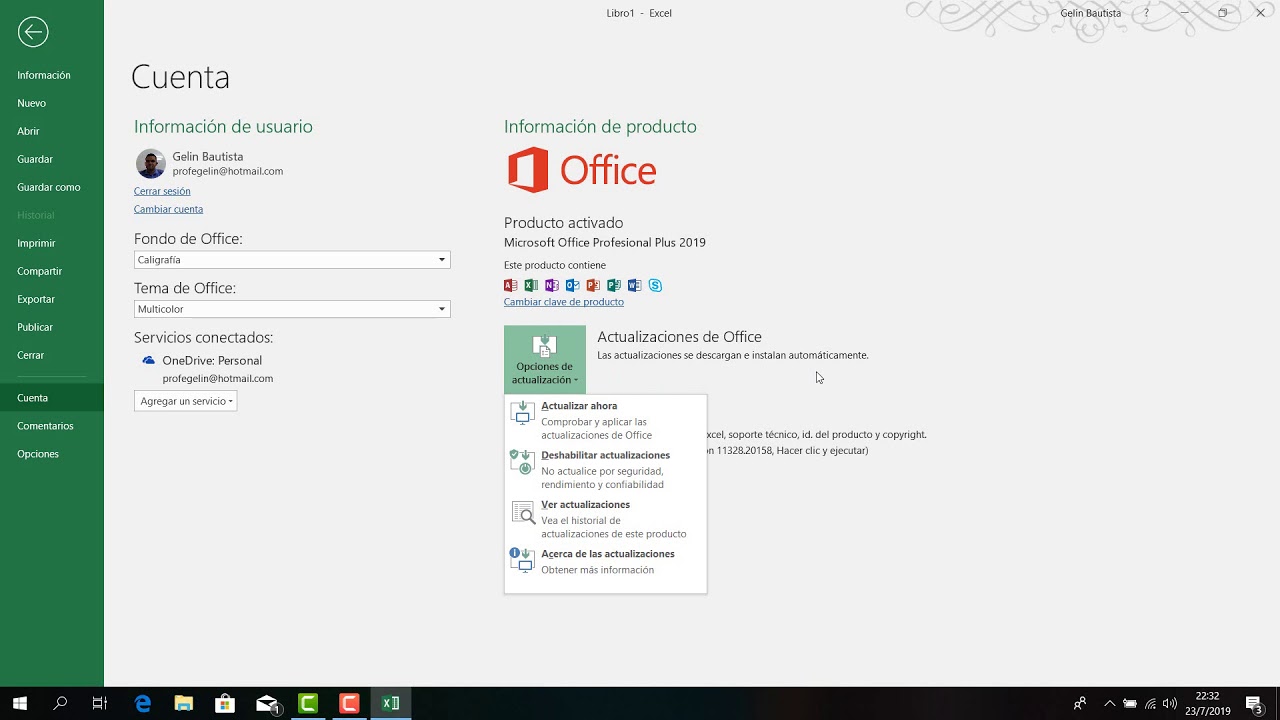This screenshot has width=1280, height=720.
Task: Click the Excel taskbar icon
Action: [x=391, y=703]
